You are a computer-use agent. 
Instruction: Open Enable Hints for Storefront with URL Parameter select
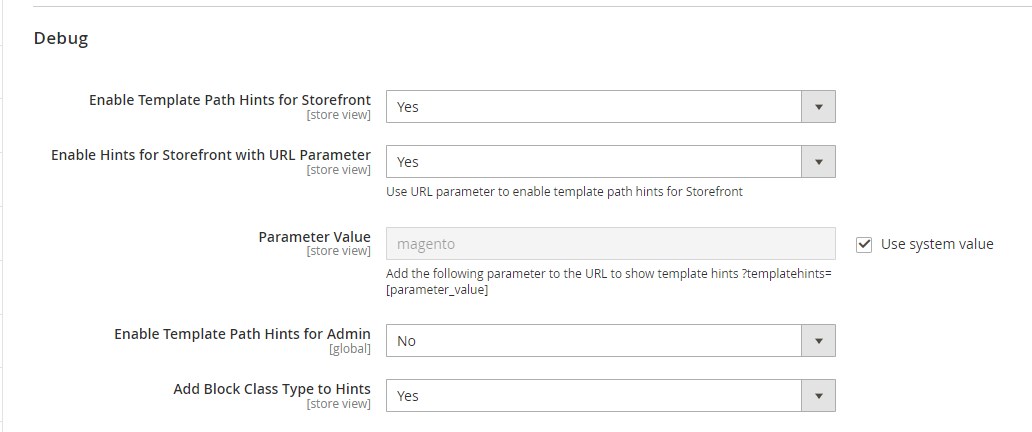(x=594, y=162)
